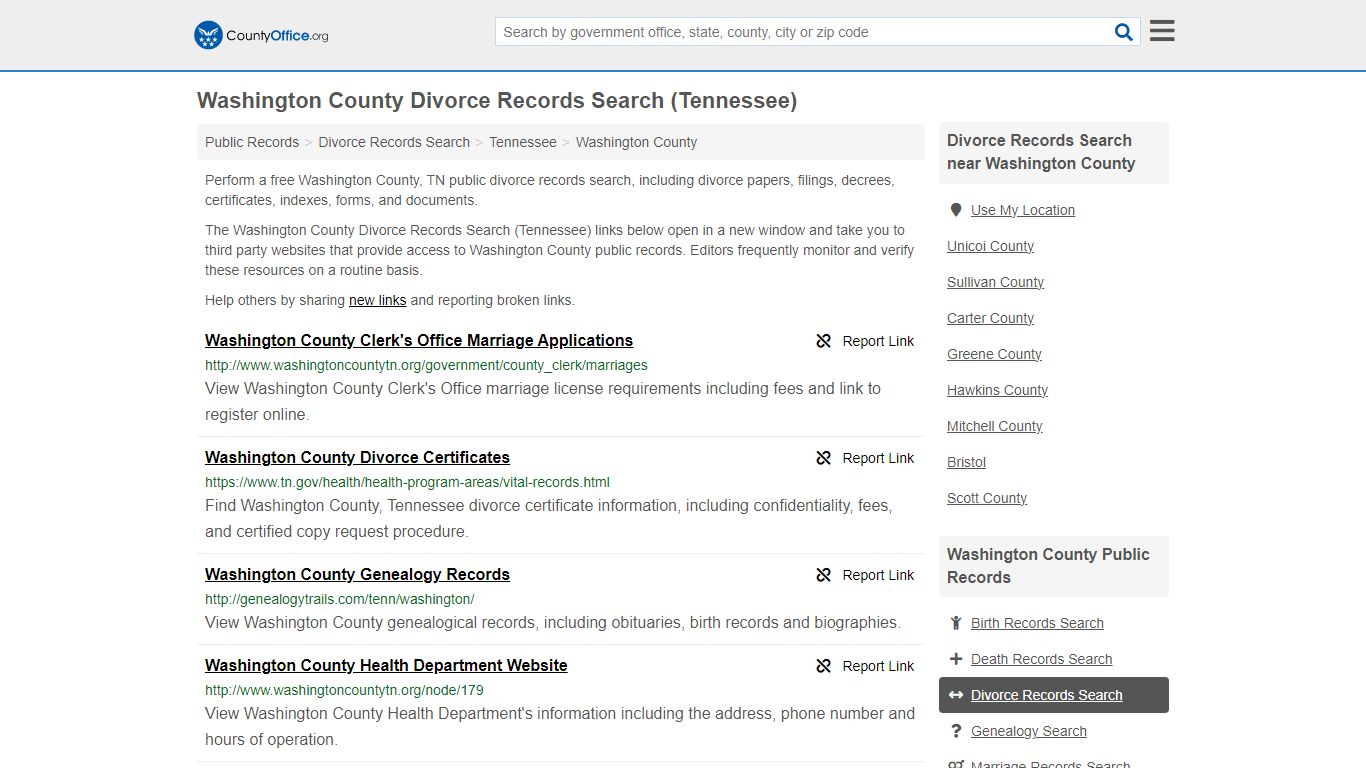This screenshot has width=1366, height=768.
Task: Open the CountyOffice.org logo home link
Action: click(x=261, y=35)
